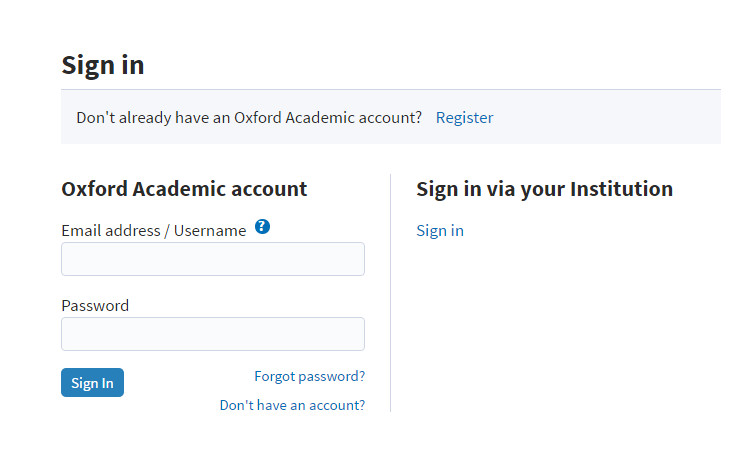The image size is (741, 452).
Task: Open the Forgot password? link
Action: 310,376
